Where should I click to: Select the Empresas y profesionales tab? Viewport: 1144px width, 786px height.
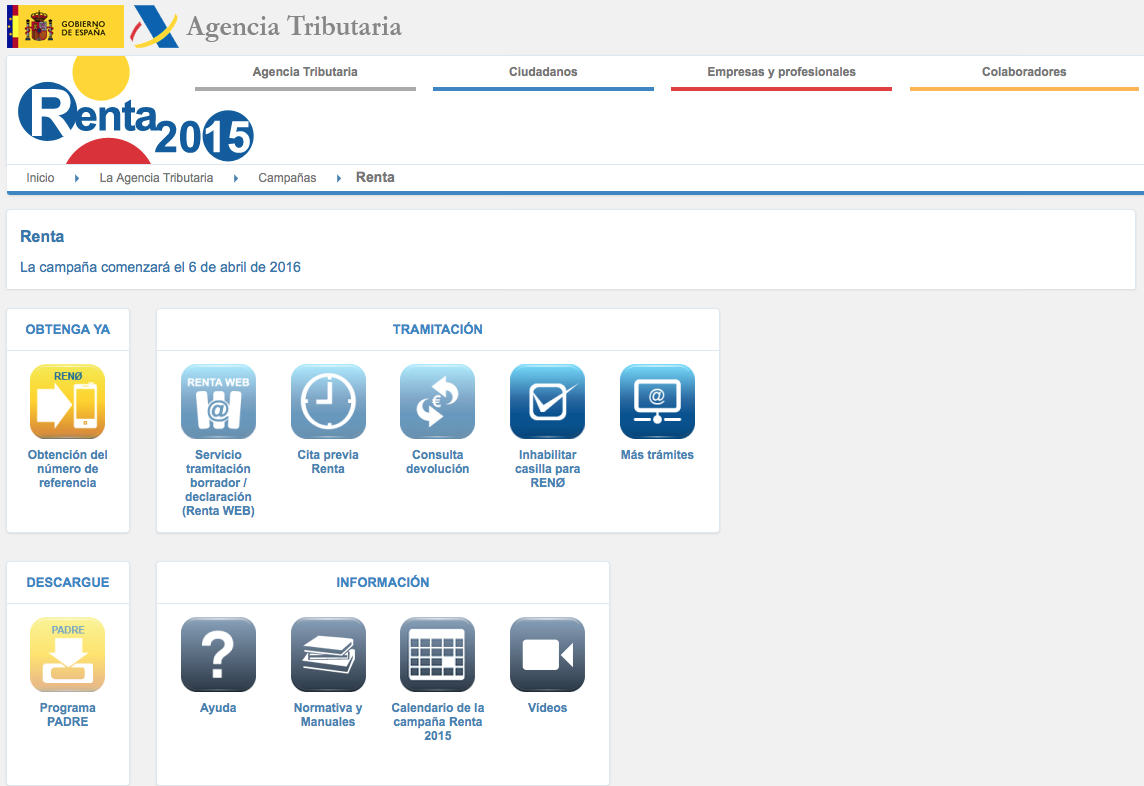[x=781, y=72]
